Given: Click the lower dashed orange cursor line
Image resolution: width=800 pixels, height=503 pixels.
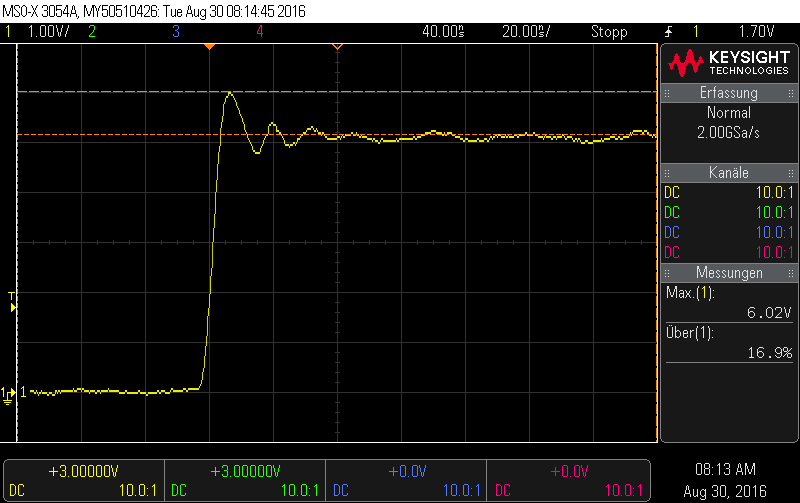Looking at the screenshot, I should tap(337, 135).
